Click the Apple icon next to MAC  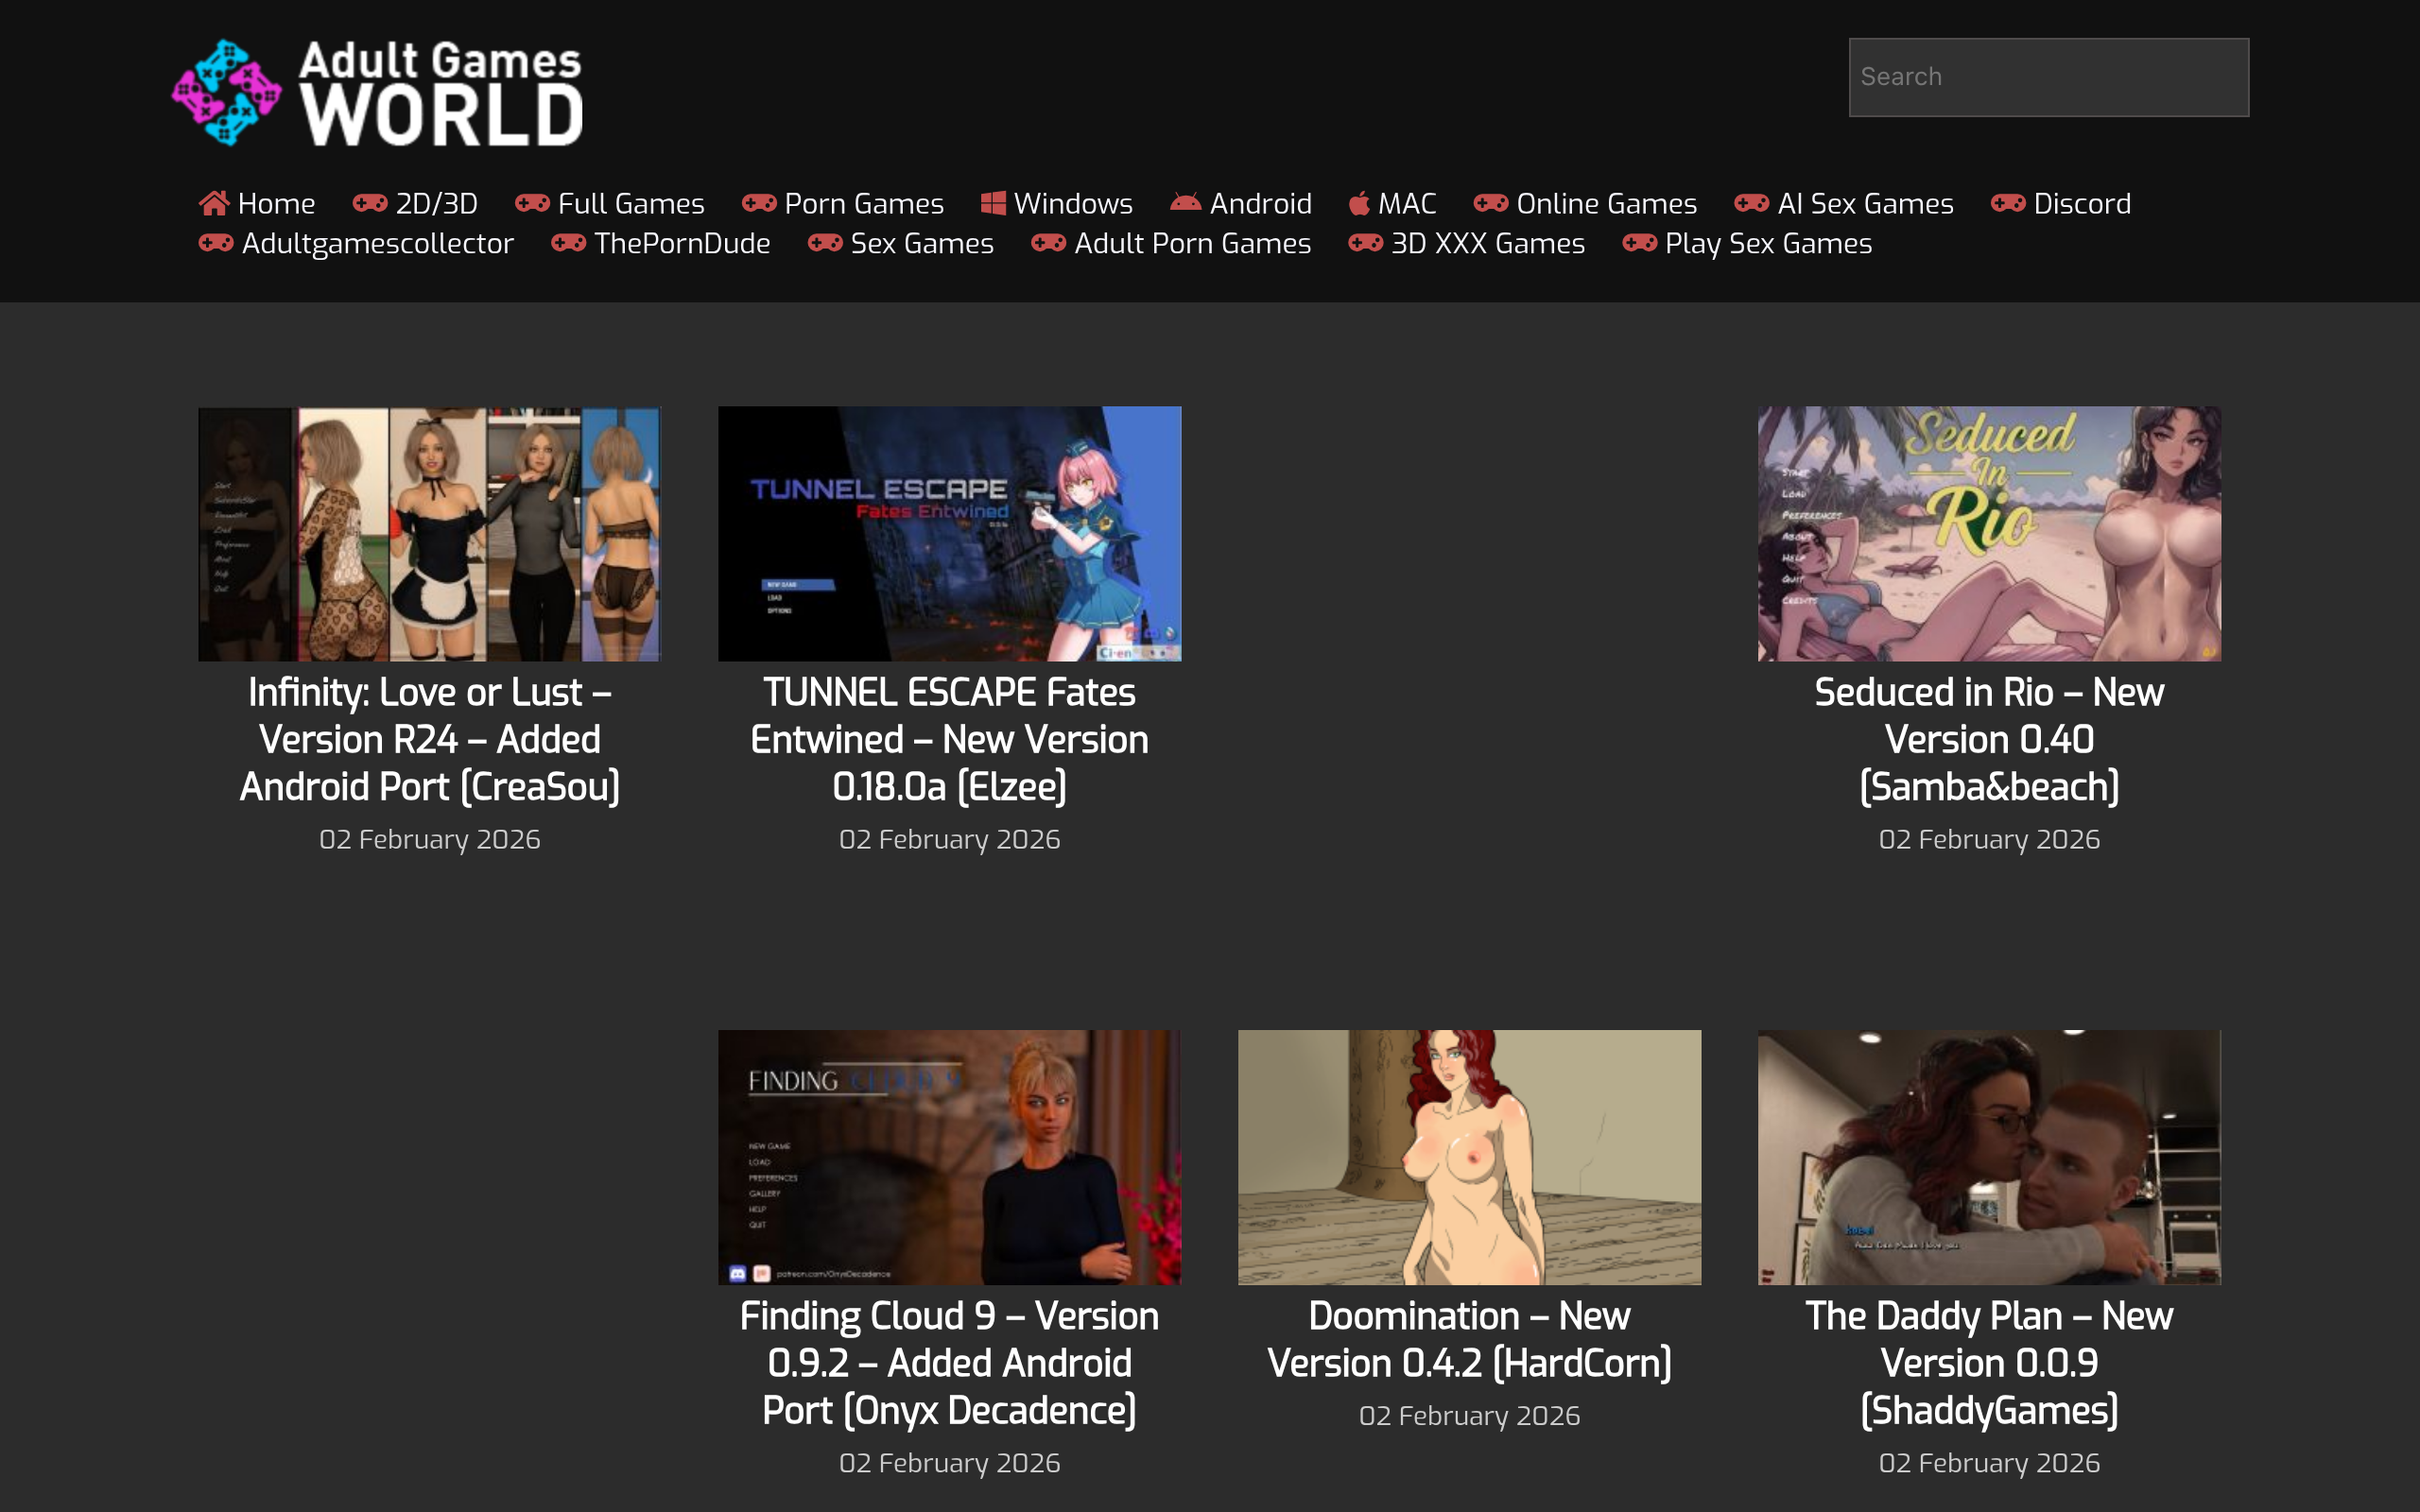click(x=1358, y=203)
